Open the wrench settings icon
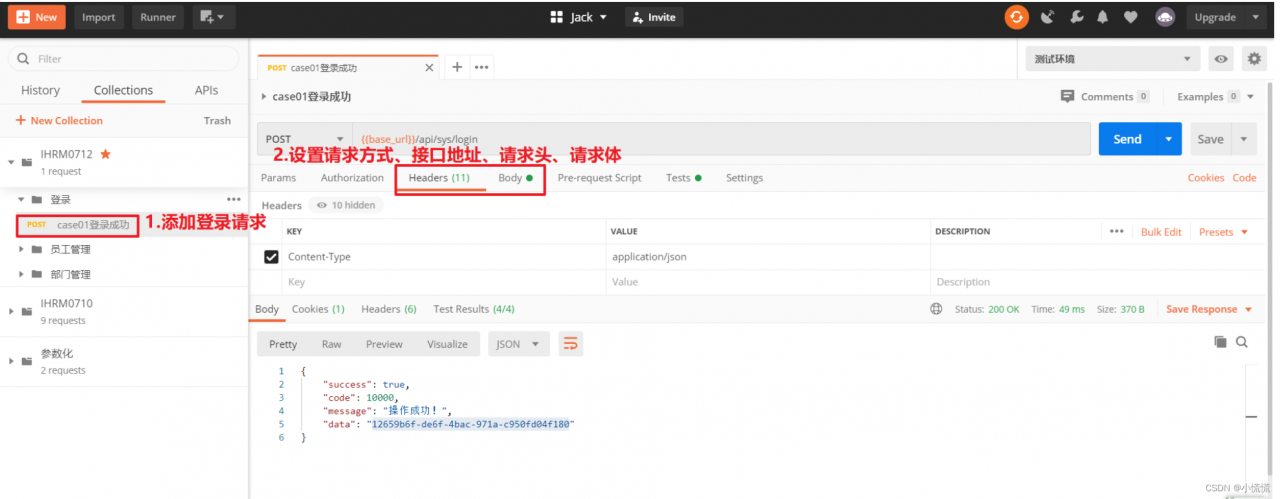Screen dimensions: 1280x499 (1076, 17)
